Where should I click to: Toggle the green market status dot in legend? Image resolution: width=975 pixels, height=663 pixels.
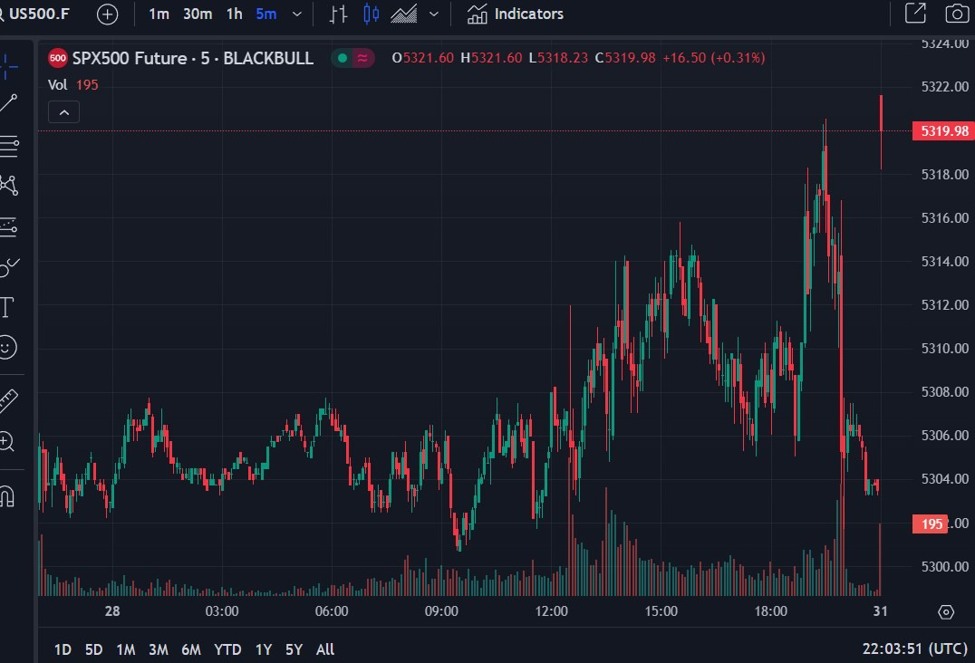tap(341, 59)
